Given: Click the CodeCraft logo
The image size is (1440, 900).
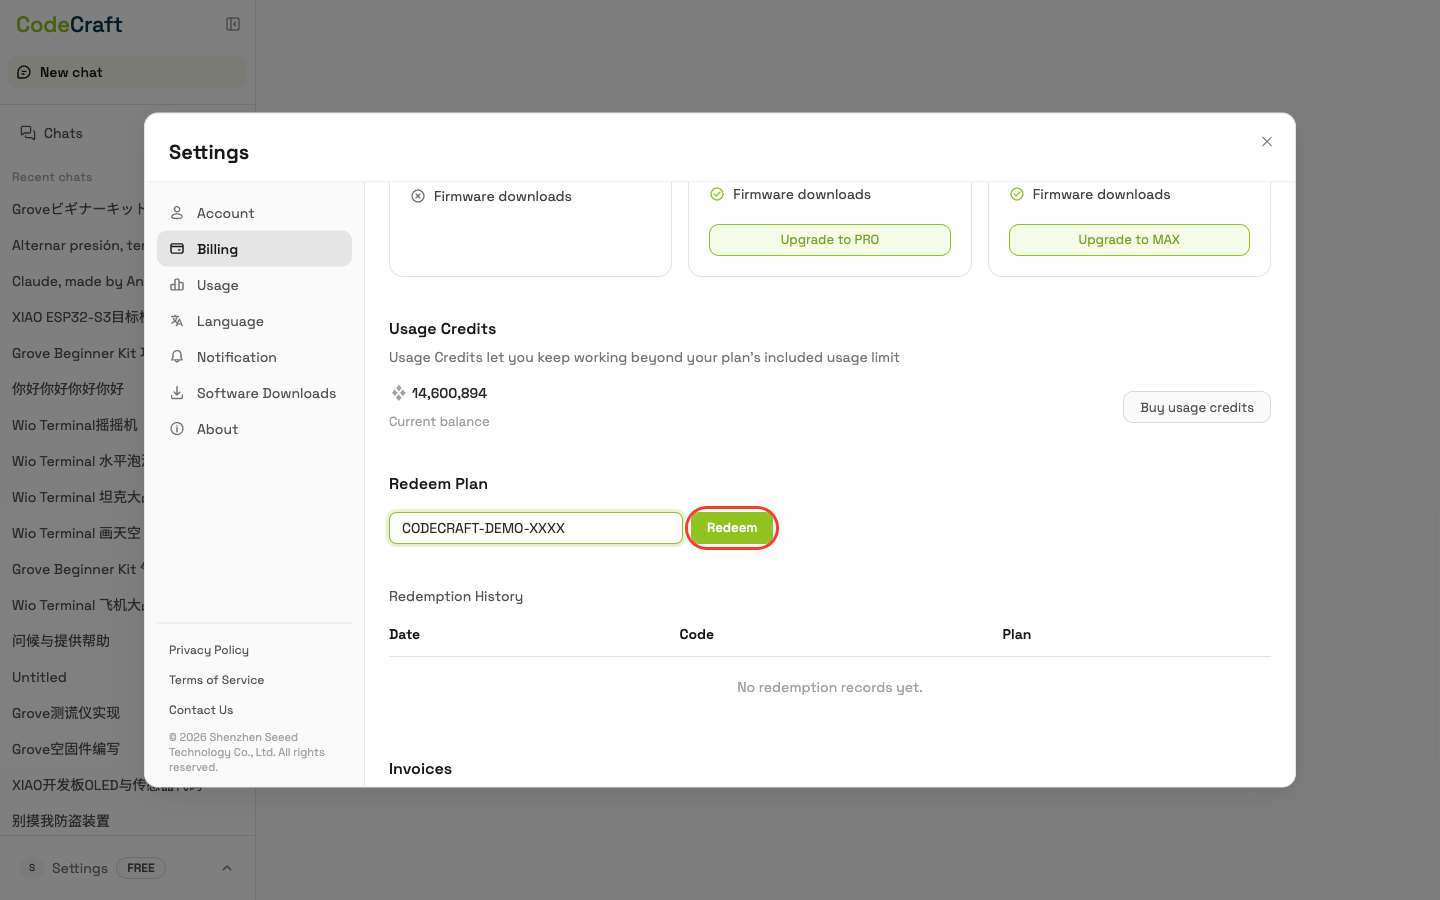Looking at the screenshot, I should pyautogui.click(x=69, y=24).
